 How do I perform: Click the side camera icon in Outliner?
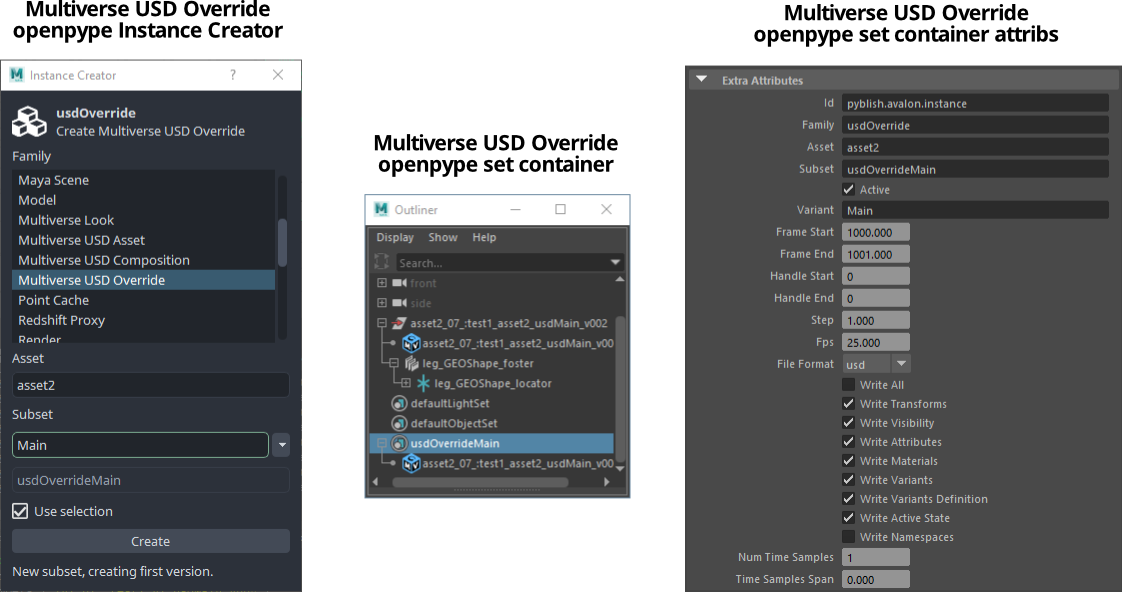(399, 303)
